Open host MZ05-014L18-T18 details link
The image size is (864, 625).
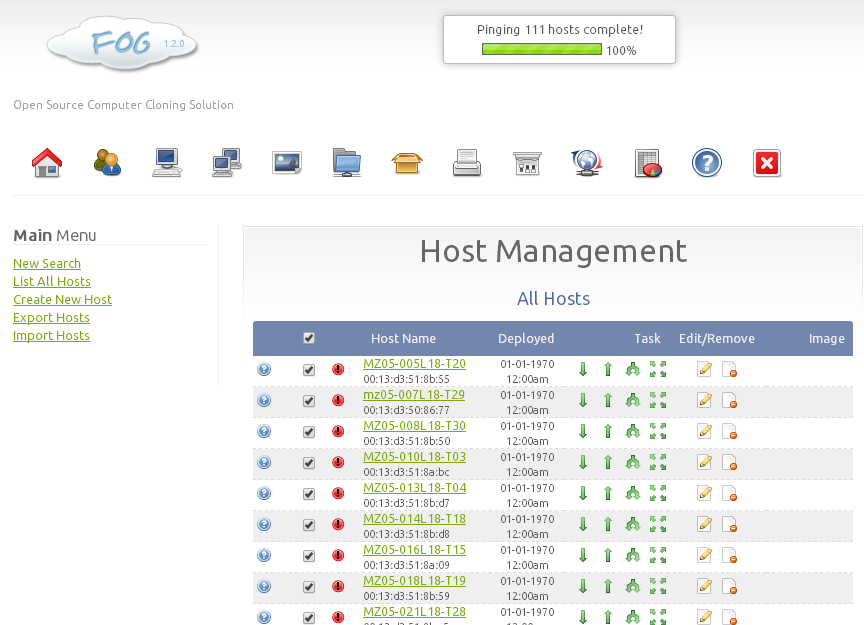414,518
